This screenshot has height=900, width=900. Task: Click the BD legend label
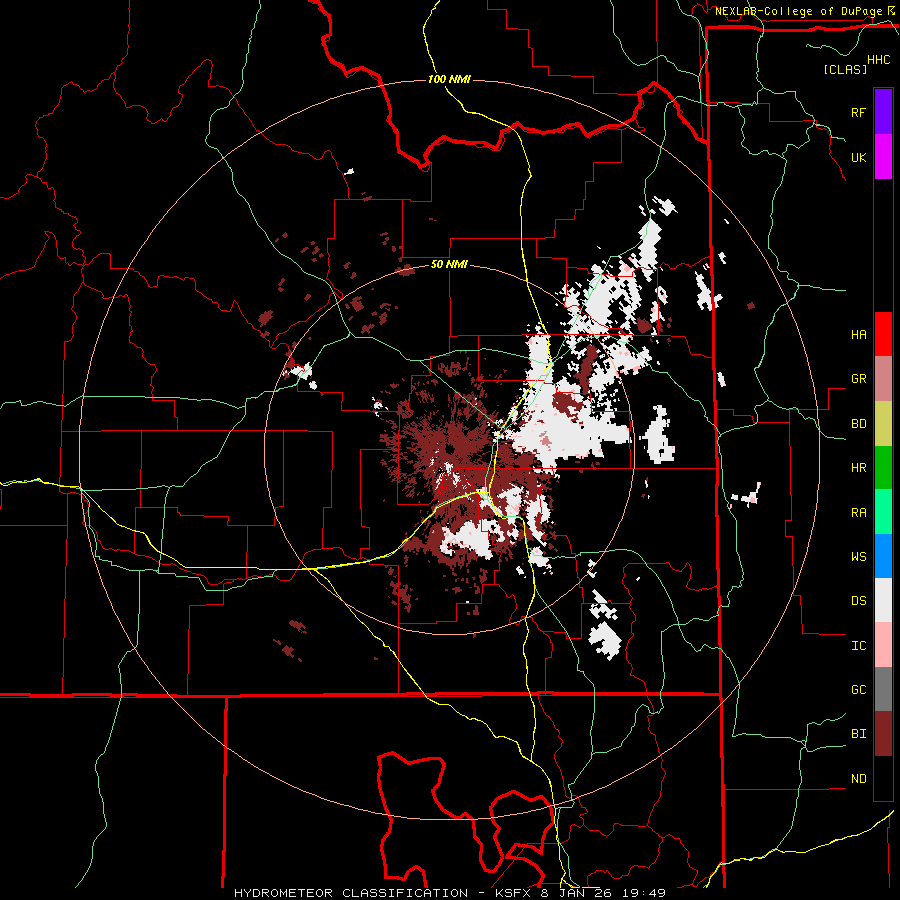pos(858,424)
